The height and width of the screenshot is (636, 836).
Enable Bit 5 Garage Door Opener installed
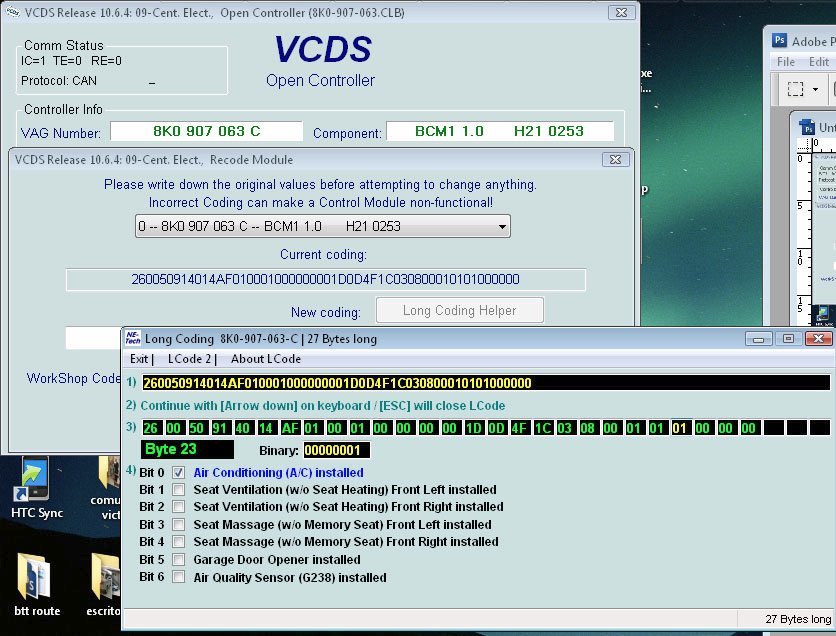point(179,560)
